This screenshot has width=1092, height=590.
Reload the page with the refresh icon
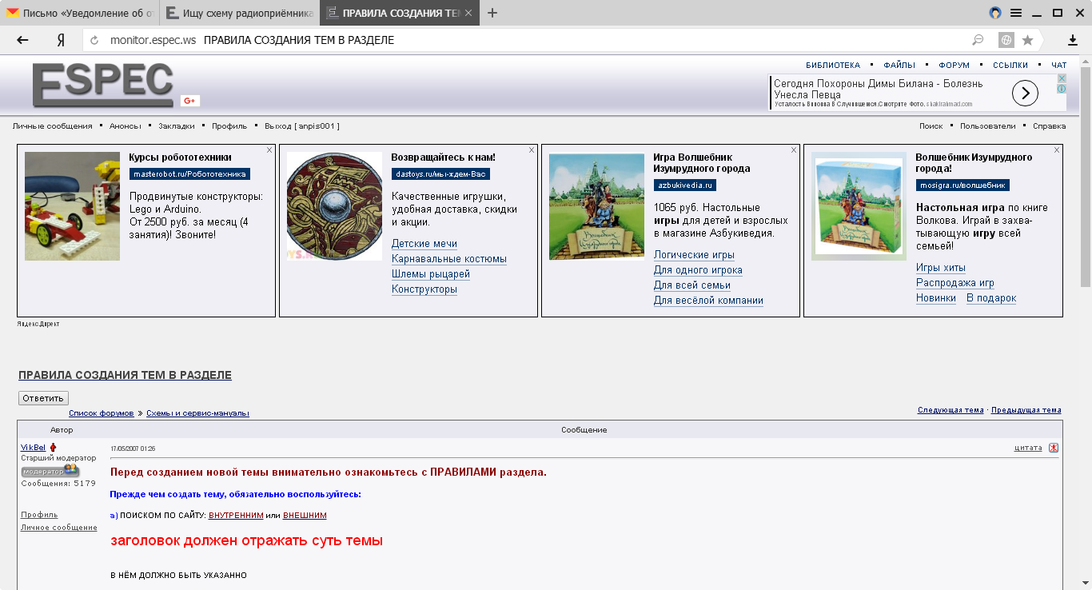[x=93, y=40]
